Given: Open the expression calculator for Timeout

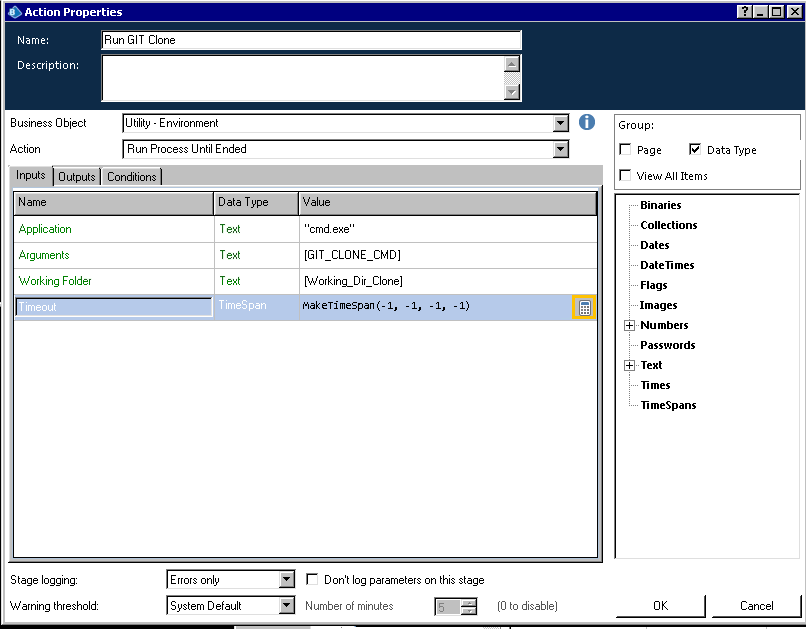Looking at the screenshot, I should coord(585,308).
